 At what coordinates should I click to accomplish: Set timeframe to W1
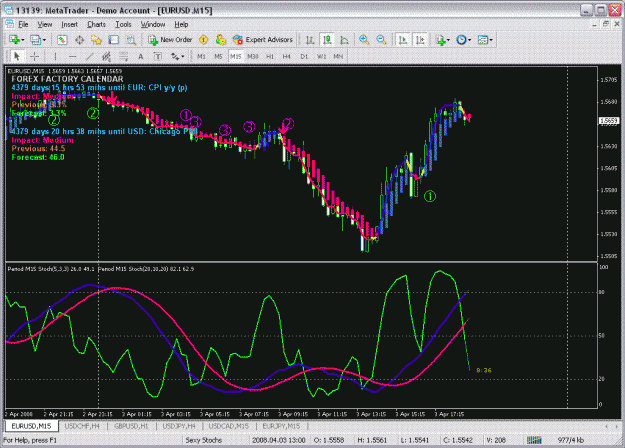(321, 57)
